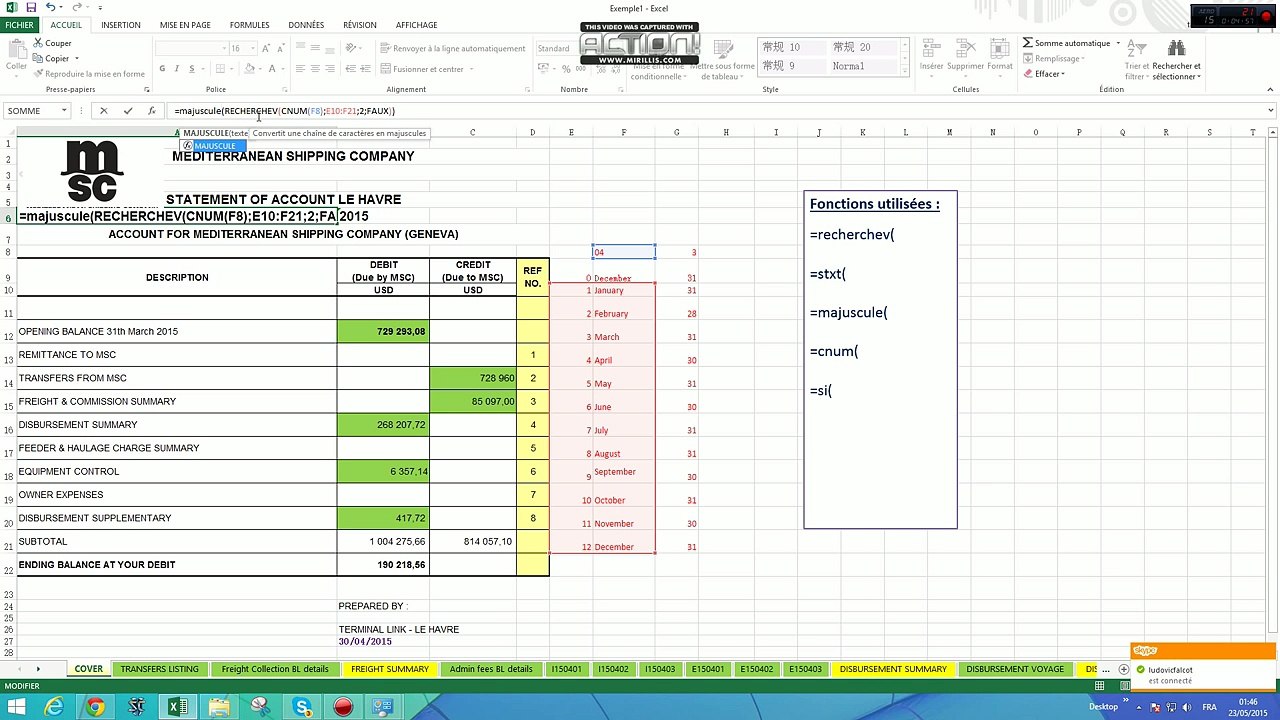Expand the formula bar

[1271, 111]
